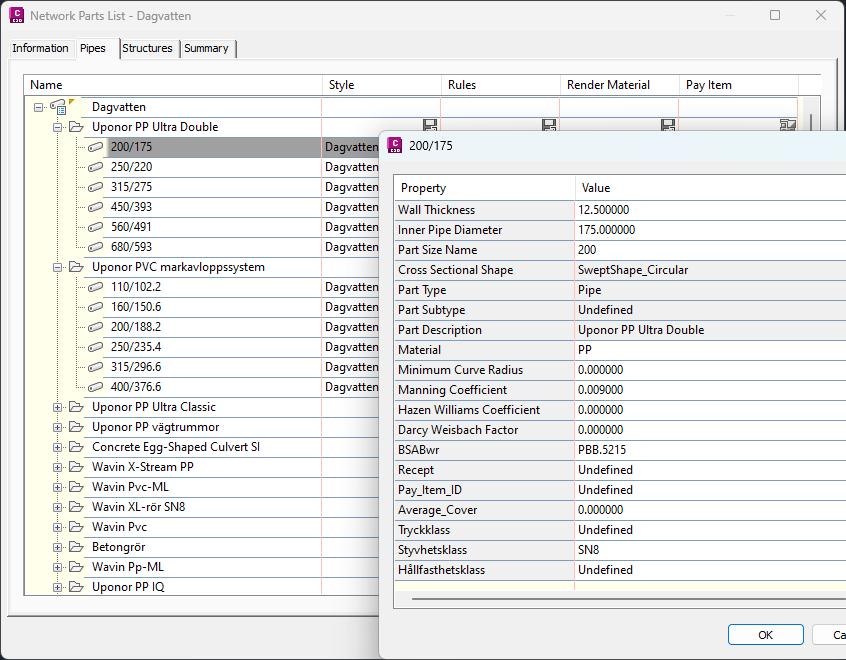This screenshot has height=660, width=846.
Task: Click the Pay Item column icon for Uponor PP Ultra Double
Action: pyautogui.click(x=788, y=125)
